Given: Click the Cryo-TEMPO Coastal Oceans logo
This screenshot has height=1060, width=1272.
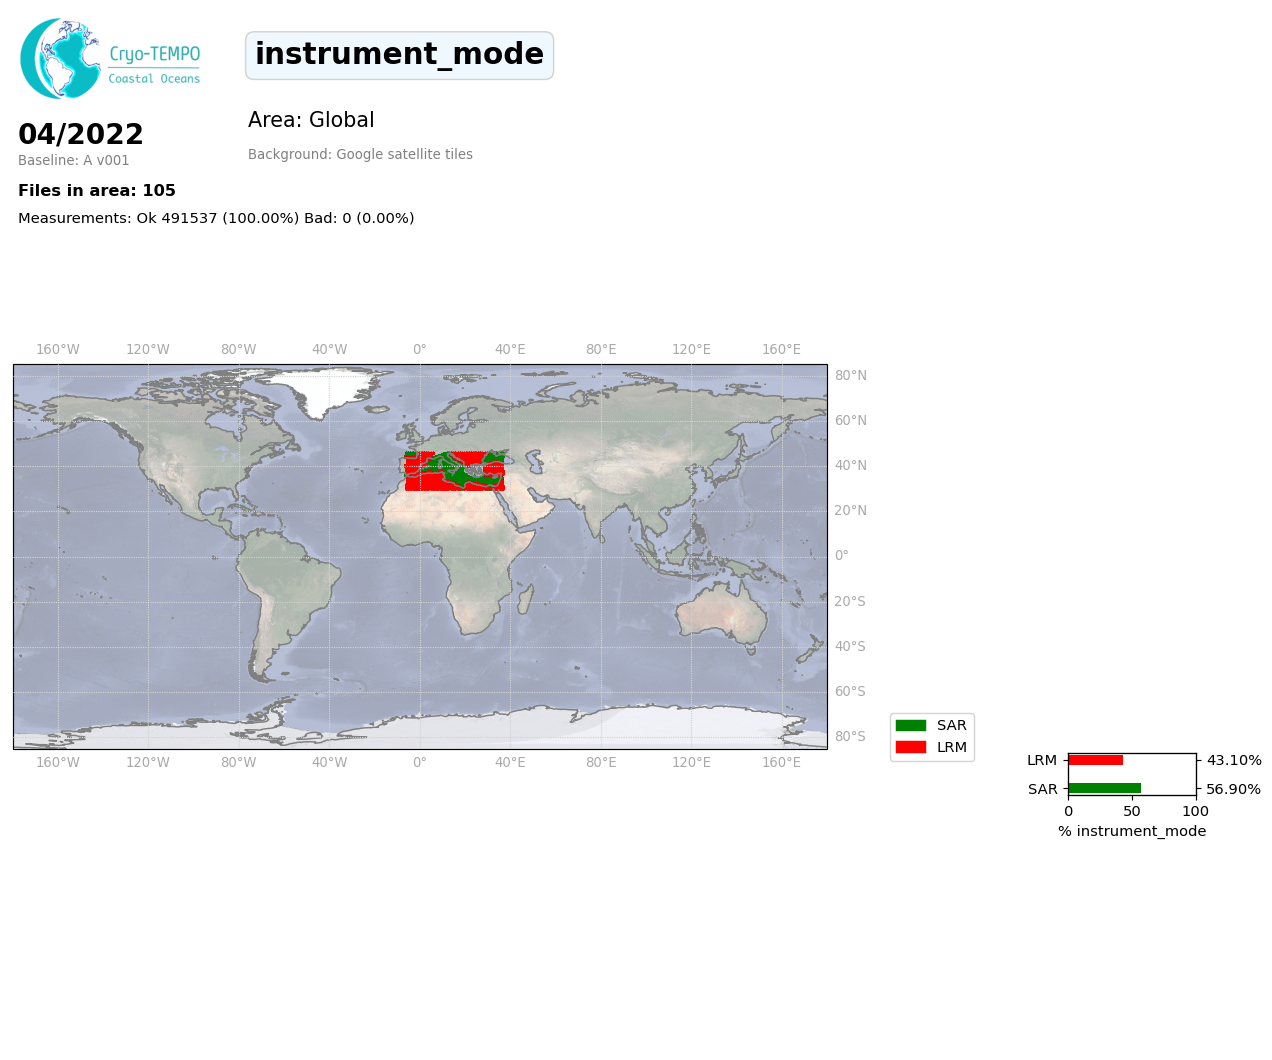Looking at the screenshot, I should (x=110, y=58).
